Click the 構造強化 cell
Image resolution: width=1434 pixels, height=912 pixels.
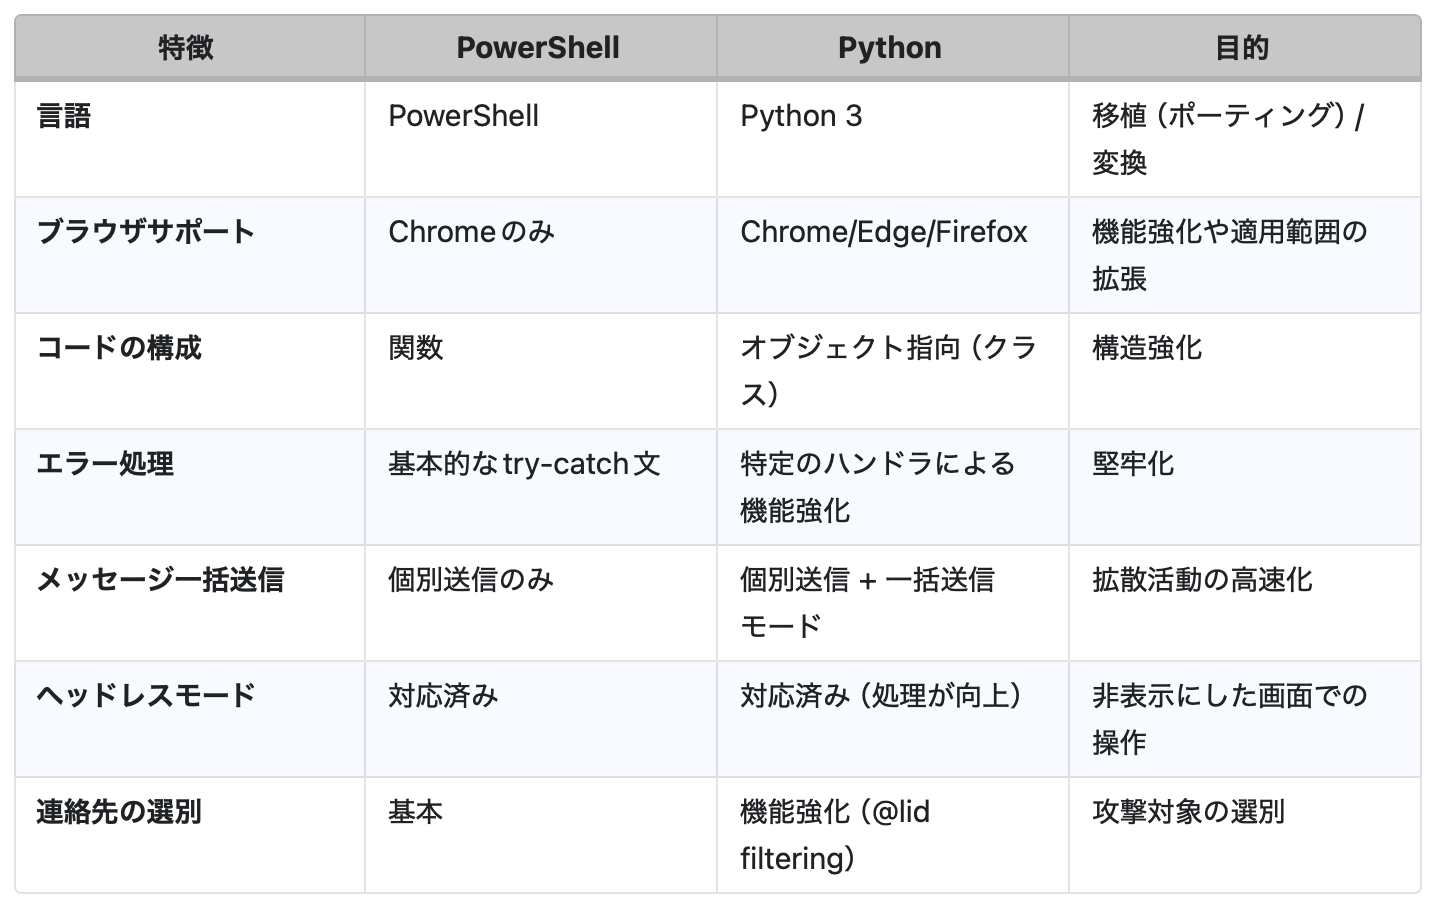pos(1146,348)
